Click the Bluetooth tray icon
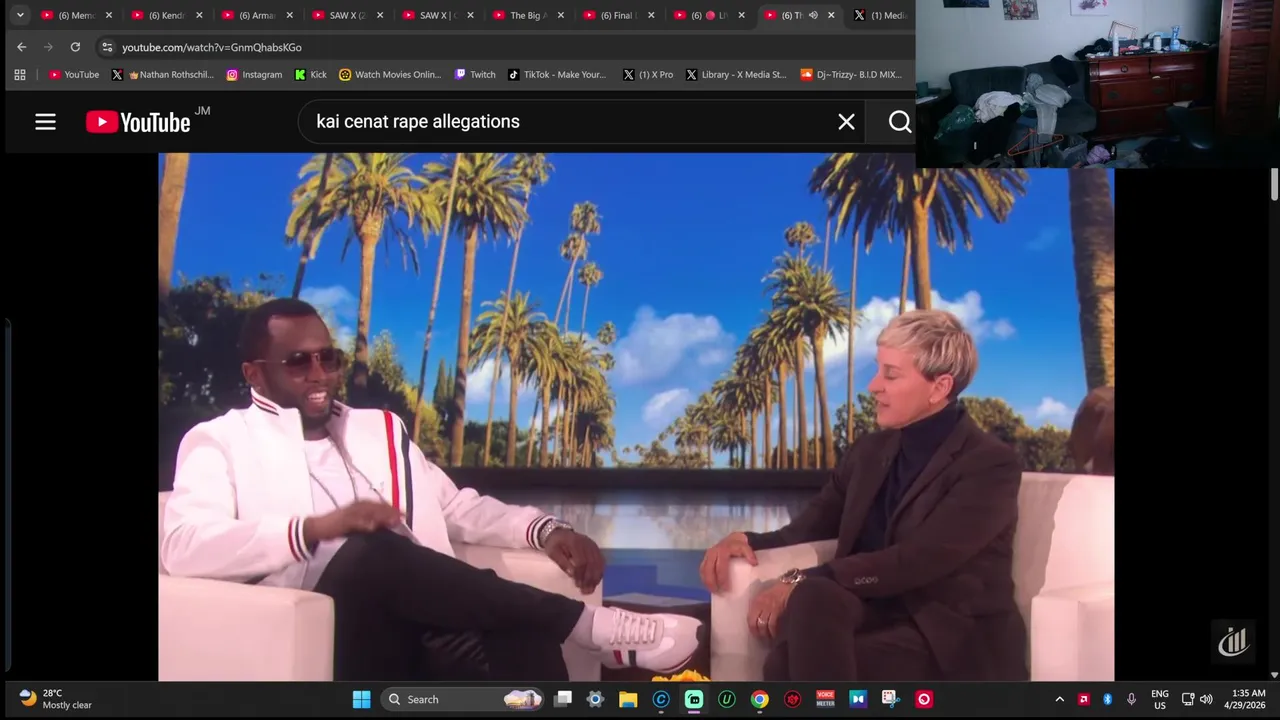The height and width of the screenshot is (720, 1280). 1107,699
